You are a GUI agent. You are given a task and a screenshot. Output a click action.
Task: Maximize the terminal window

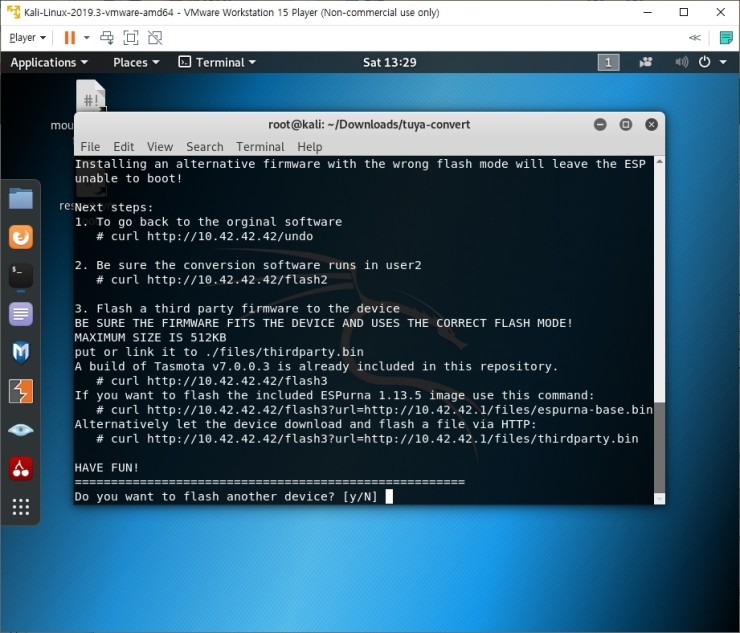pyautogui.click(x=626, y=125)
